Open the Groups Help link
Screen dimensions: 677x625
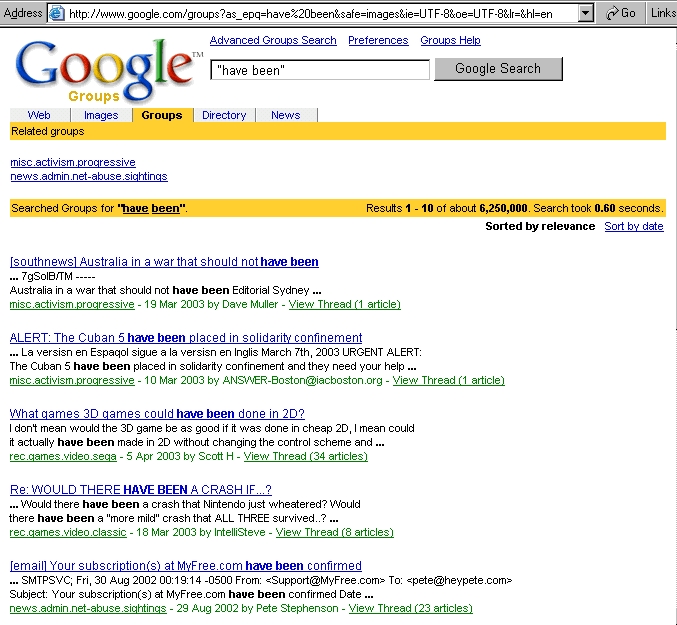click(450, 40)
